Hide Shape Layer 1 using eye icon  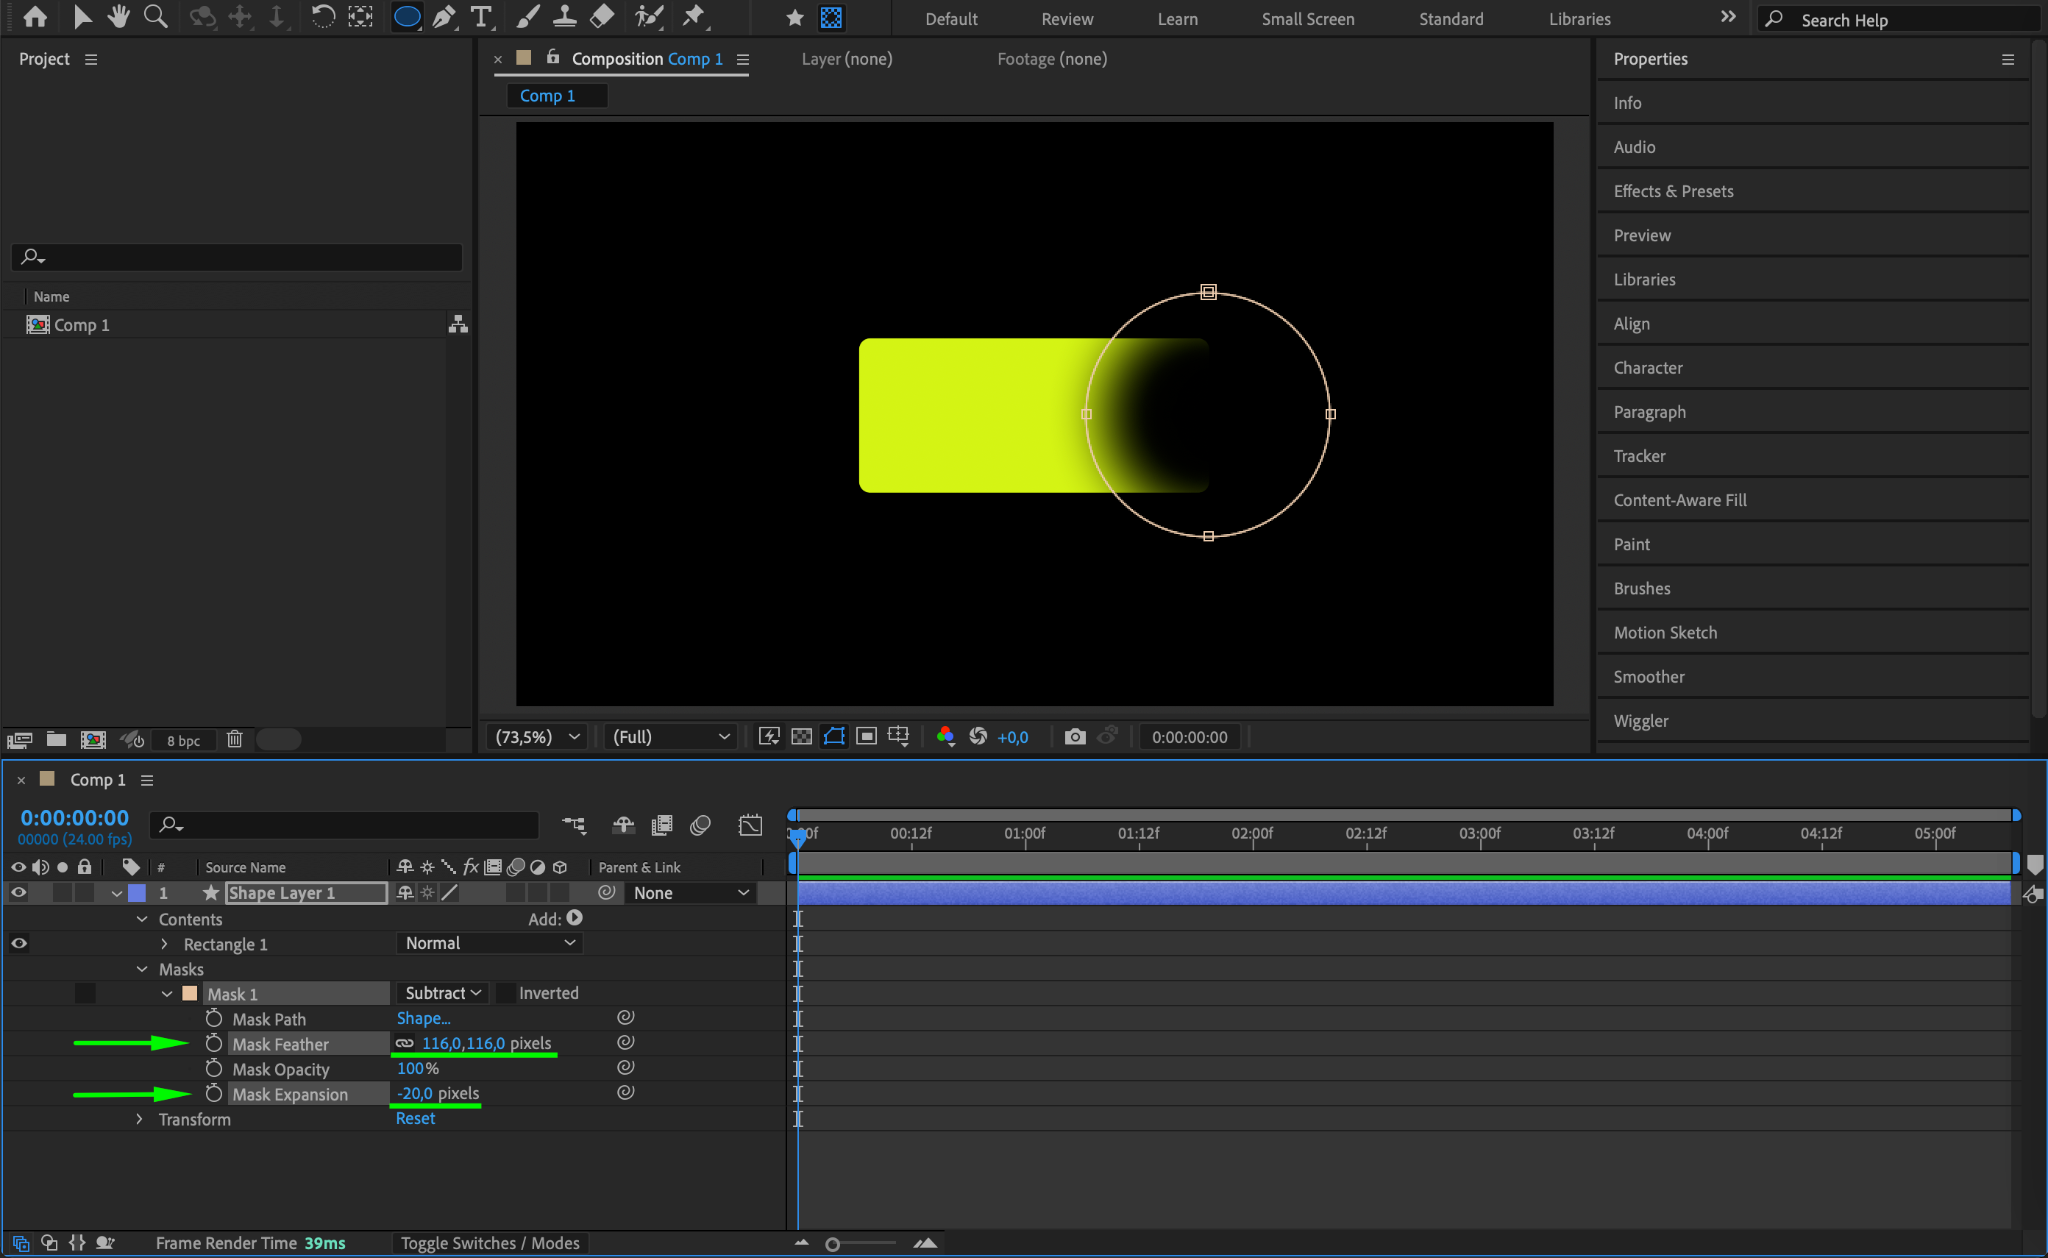[18, 893]
